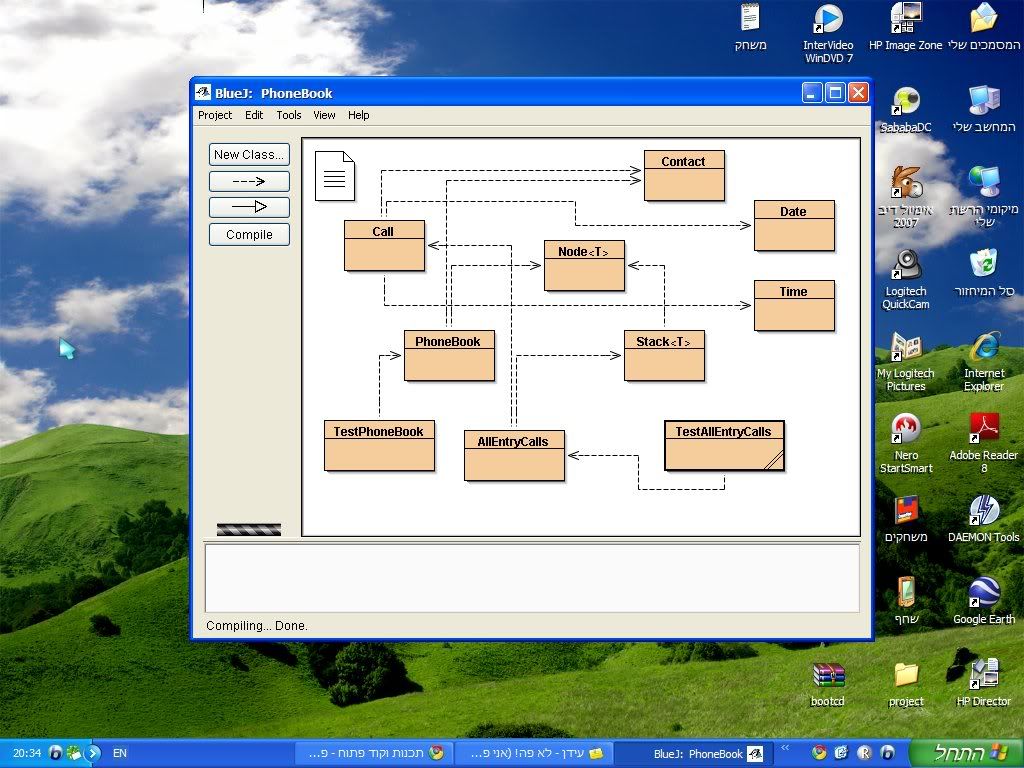Open the Tools menu
Viewport: 1024px width, 768px height.
tap(289, 115)
